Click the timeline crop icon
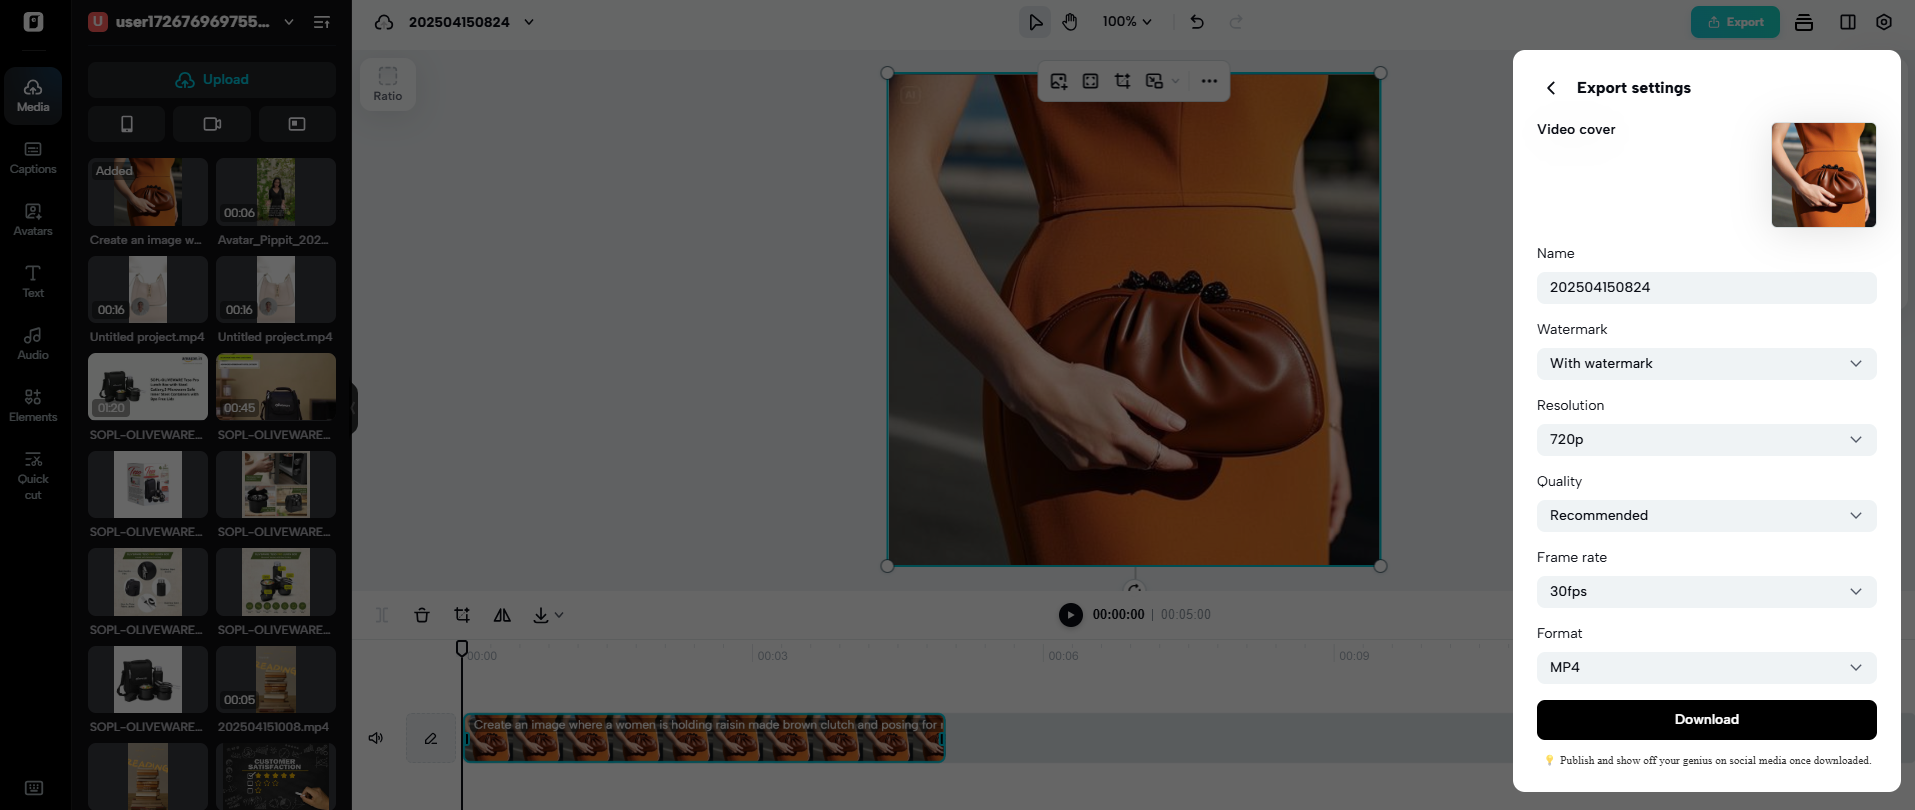The width and height of the screenshot is (1915, 810). 462,615
